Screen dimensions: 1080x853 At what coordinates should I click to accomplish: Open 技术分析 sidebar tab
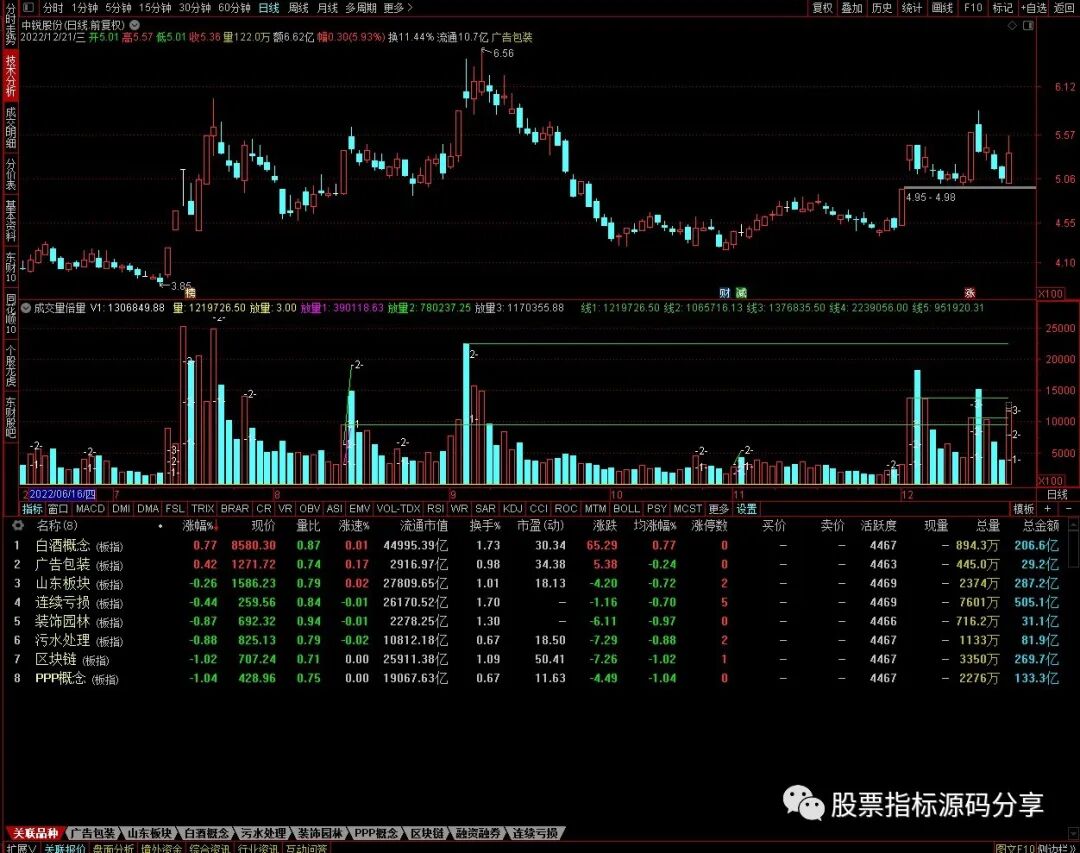point(10,75)
